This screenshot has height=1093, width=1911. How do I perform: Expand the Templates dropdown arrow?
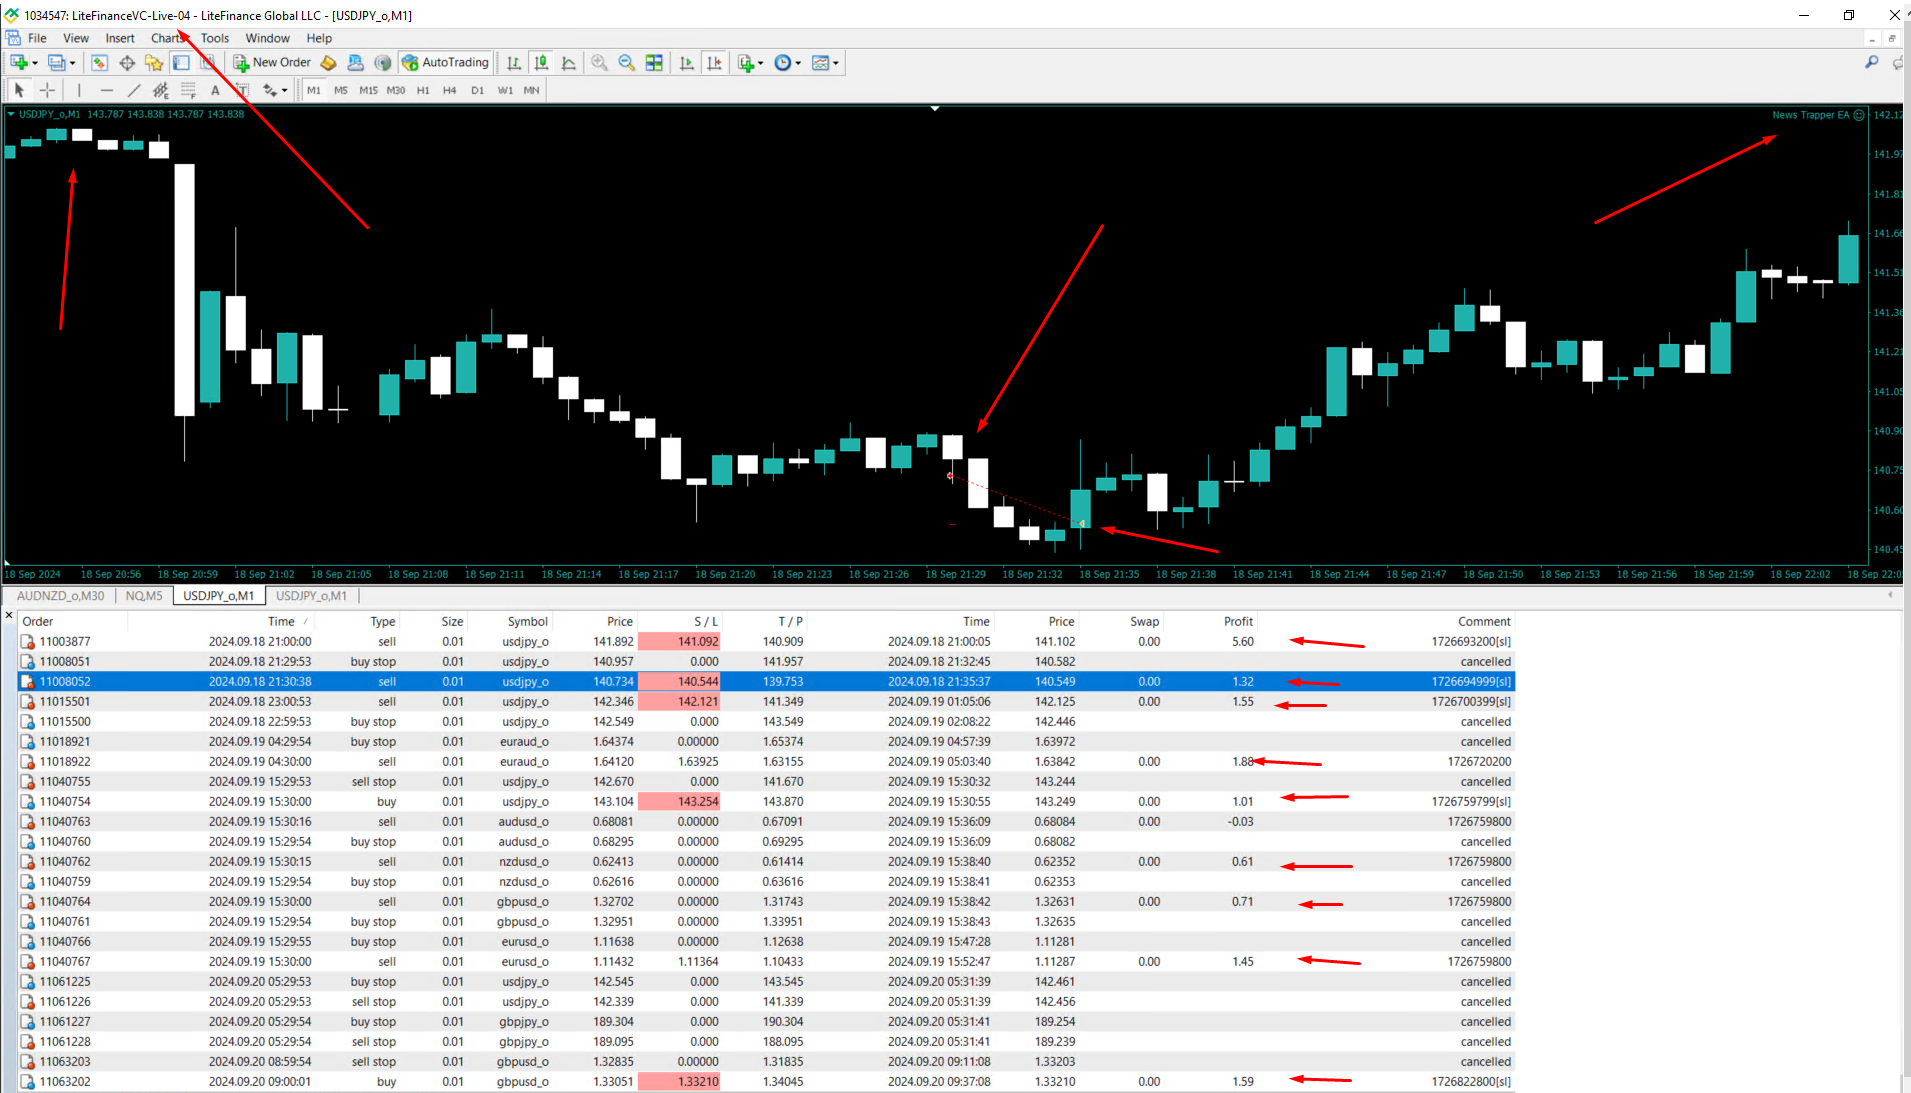[836, 63]
